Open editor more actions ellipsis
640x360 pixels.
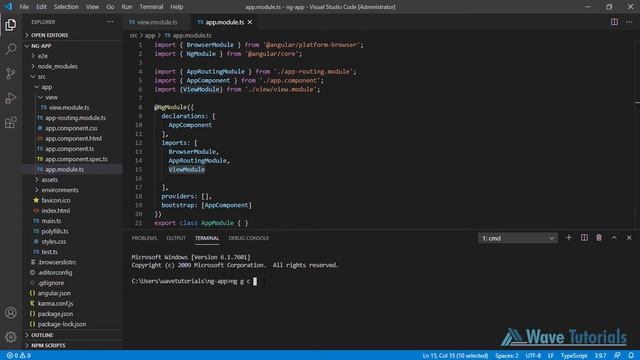[629, 22]
